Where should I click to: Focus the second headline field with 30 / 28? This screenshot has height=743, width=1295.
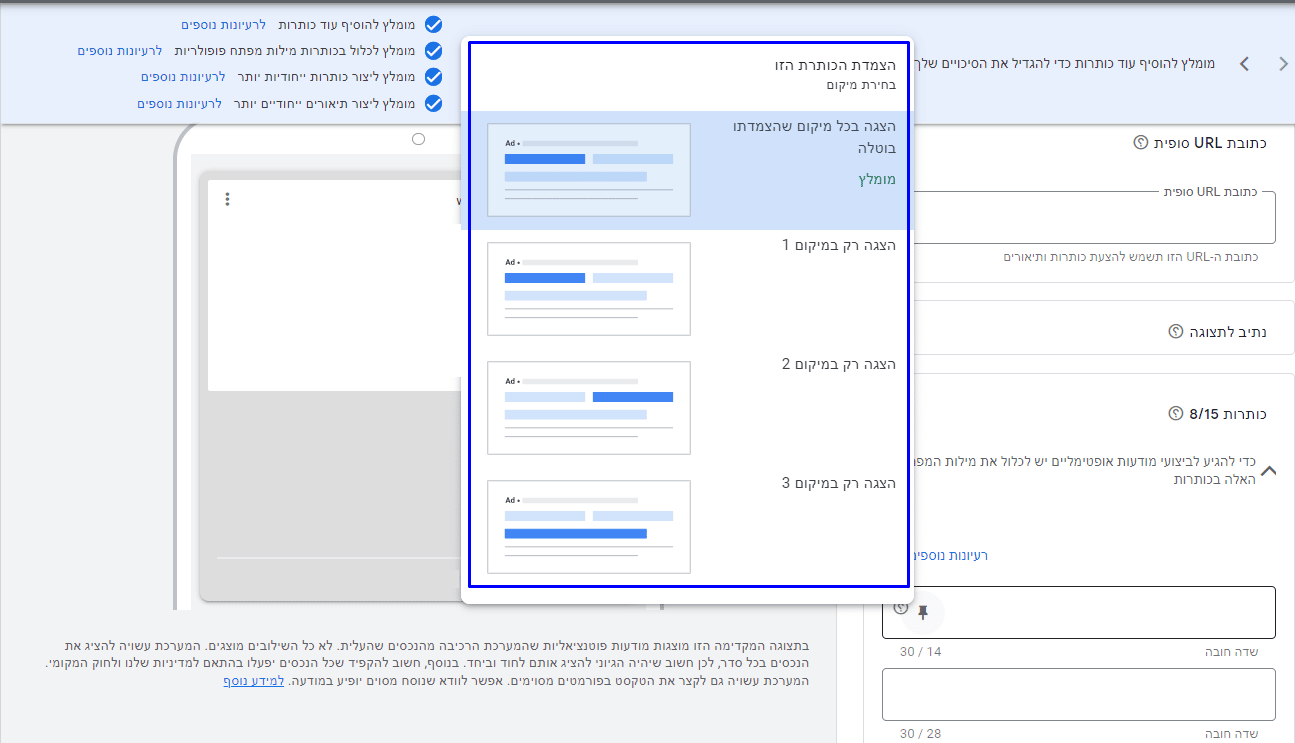[1078, 694]
